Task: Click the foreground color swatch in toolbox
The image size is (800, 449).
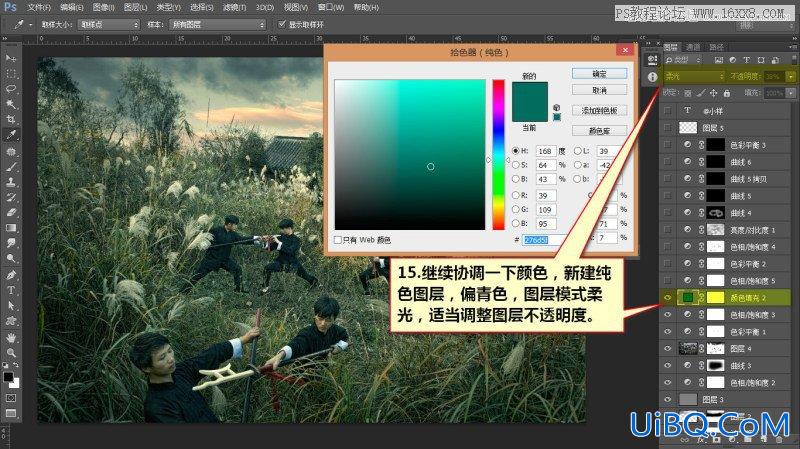Action: (x=8, y=377)
